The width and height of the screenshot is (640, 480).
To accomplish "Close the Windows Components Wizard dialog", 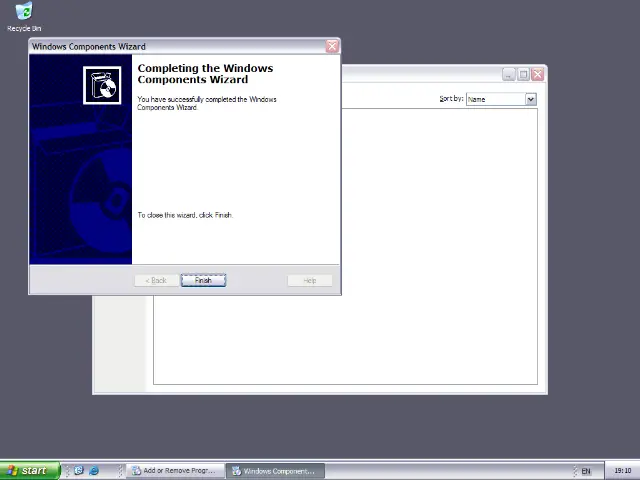I will click(x=332, y=46).
